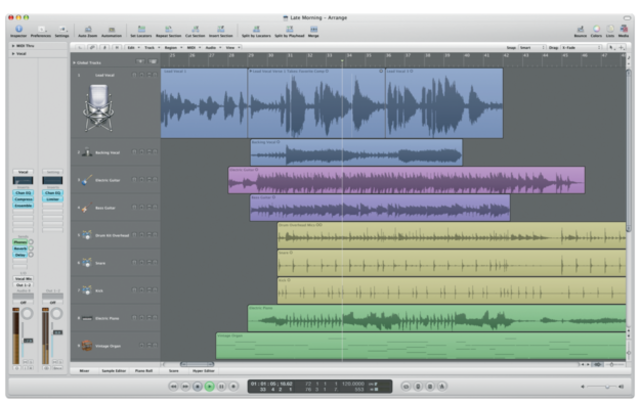Image resolution: width=640 pixels, height=404 pixels.
Task: Expand the Vocal inspector section
Action: pyautogui.click(x=13, y=53)
